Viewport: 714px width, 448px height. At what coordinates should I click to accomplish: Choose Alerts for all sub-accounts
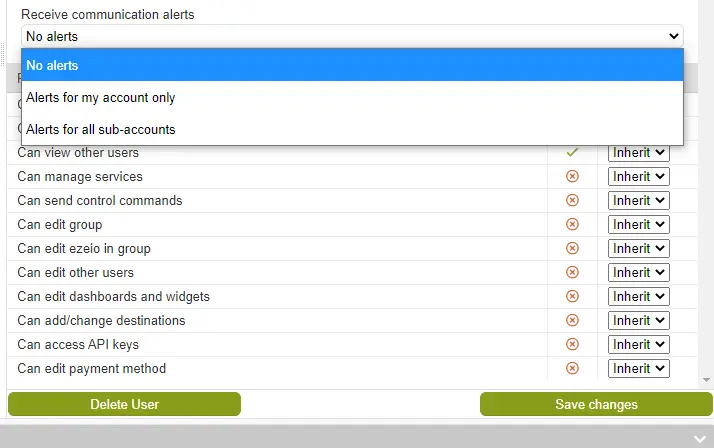[352, 129]
